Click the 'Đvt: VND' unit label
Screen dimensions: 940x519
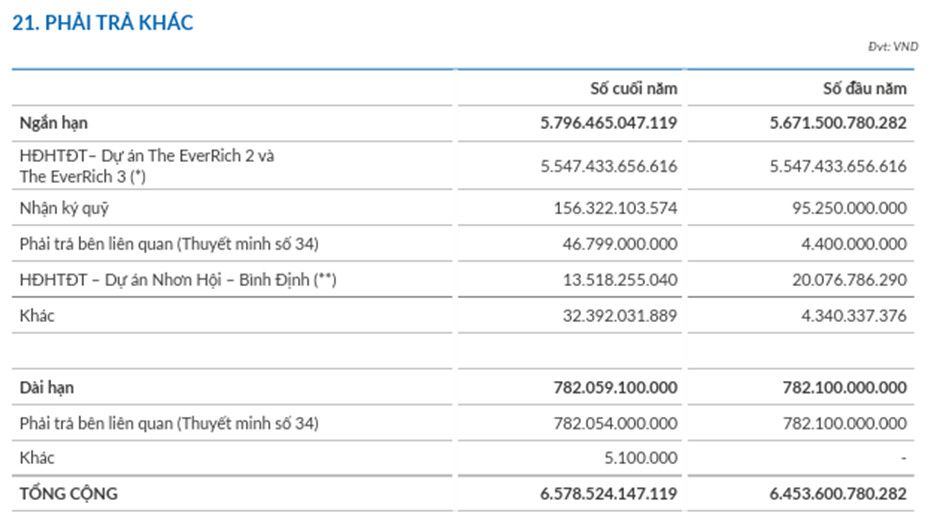[x=892, y=47]
